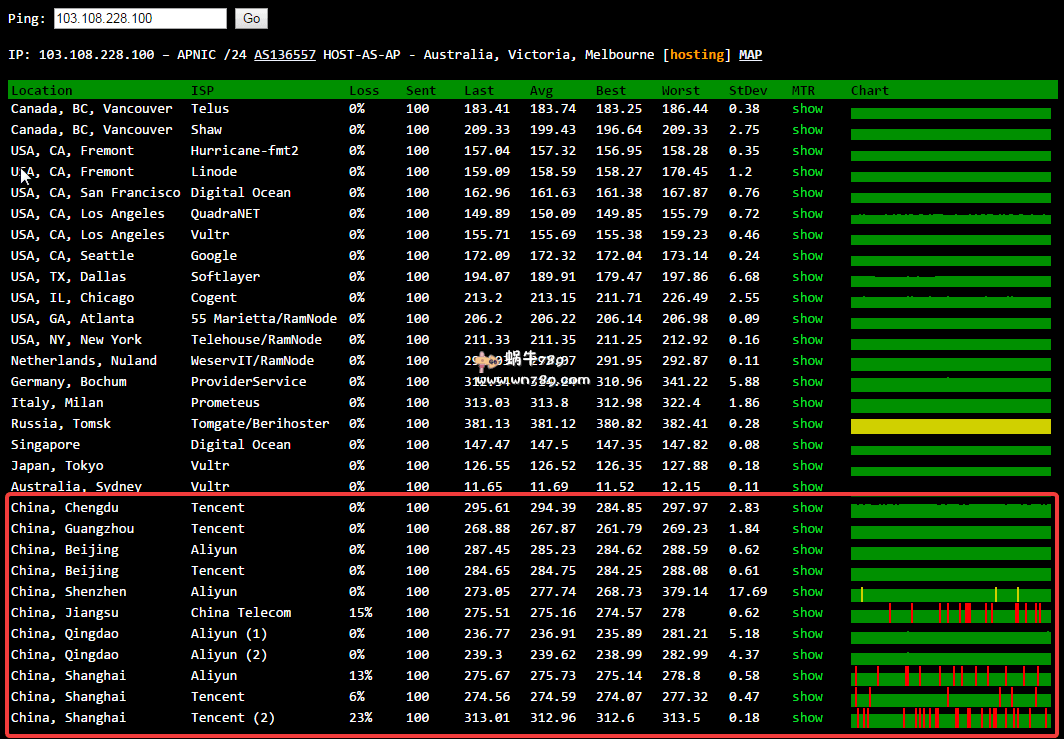Click the Ping IP address input field
Image resolution: width=1064 pixels, height=739 pixels.
pyautogui.click(x=139, y=18)
